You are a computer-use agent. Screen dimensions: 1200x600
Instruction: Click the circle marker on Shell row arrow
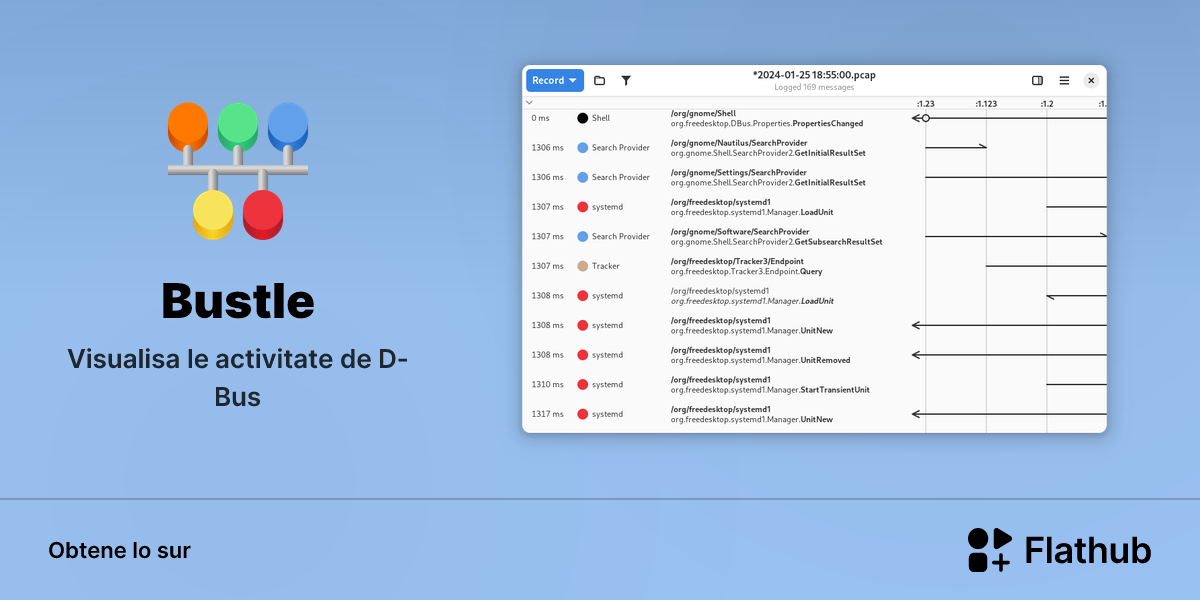925,118
